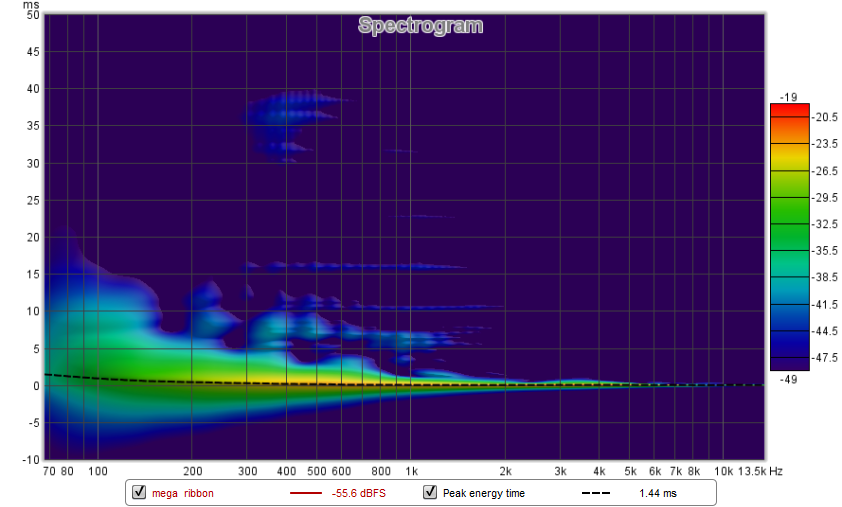Click the red trace line sample
842x507 pixels.
(x=306, y=493)
